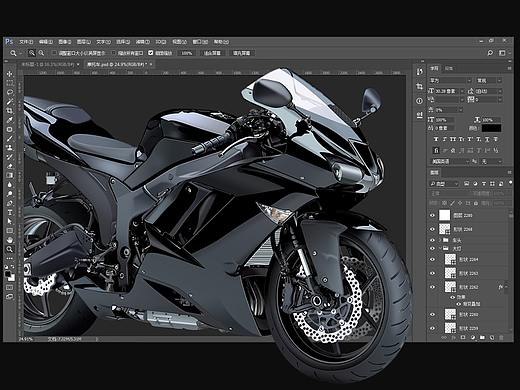
Task: Close the 摩托车.psd document tab
Action: [151, 64]
